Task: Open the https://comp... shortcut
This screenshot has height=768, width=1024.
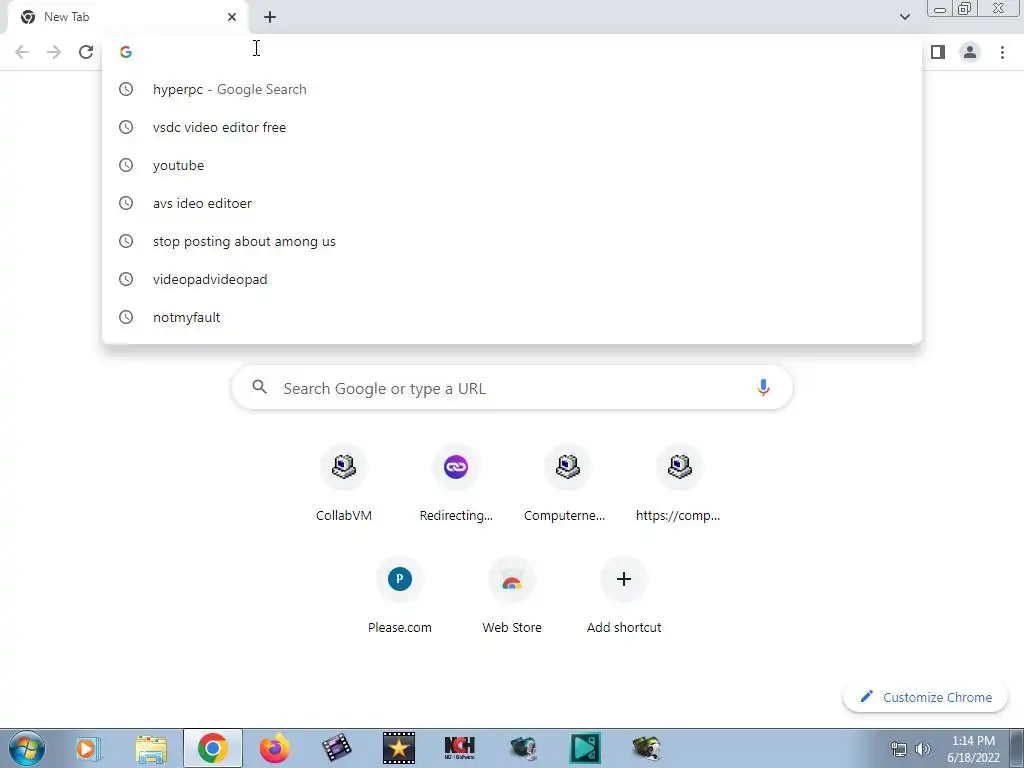Action: pos(679,484)
